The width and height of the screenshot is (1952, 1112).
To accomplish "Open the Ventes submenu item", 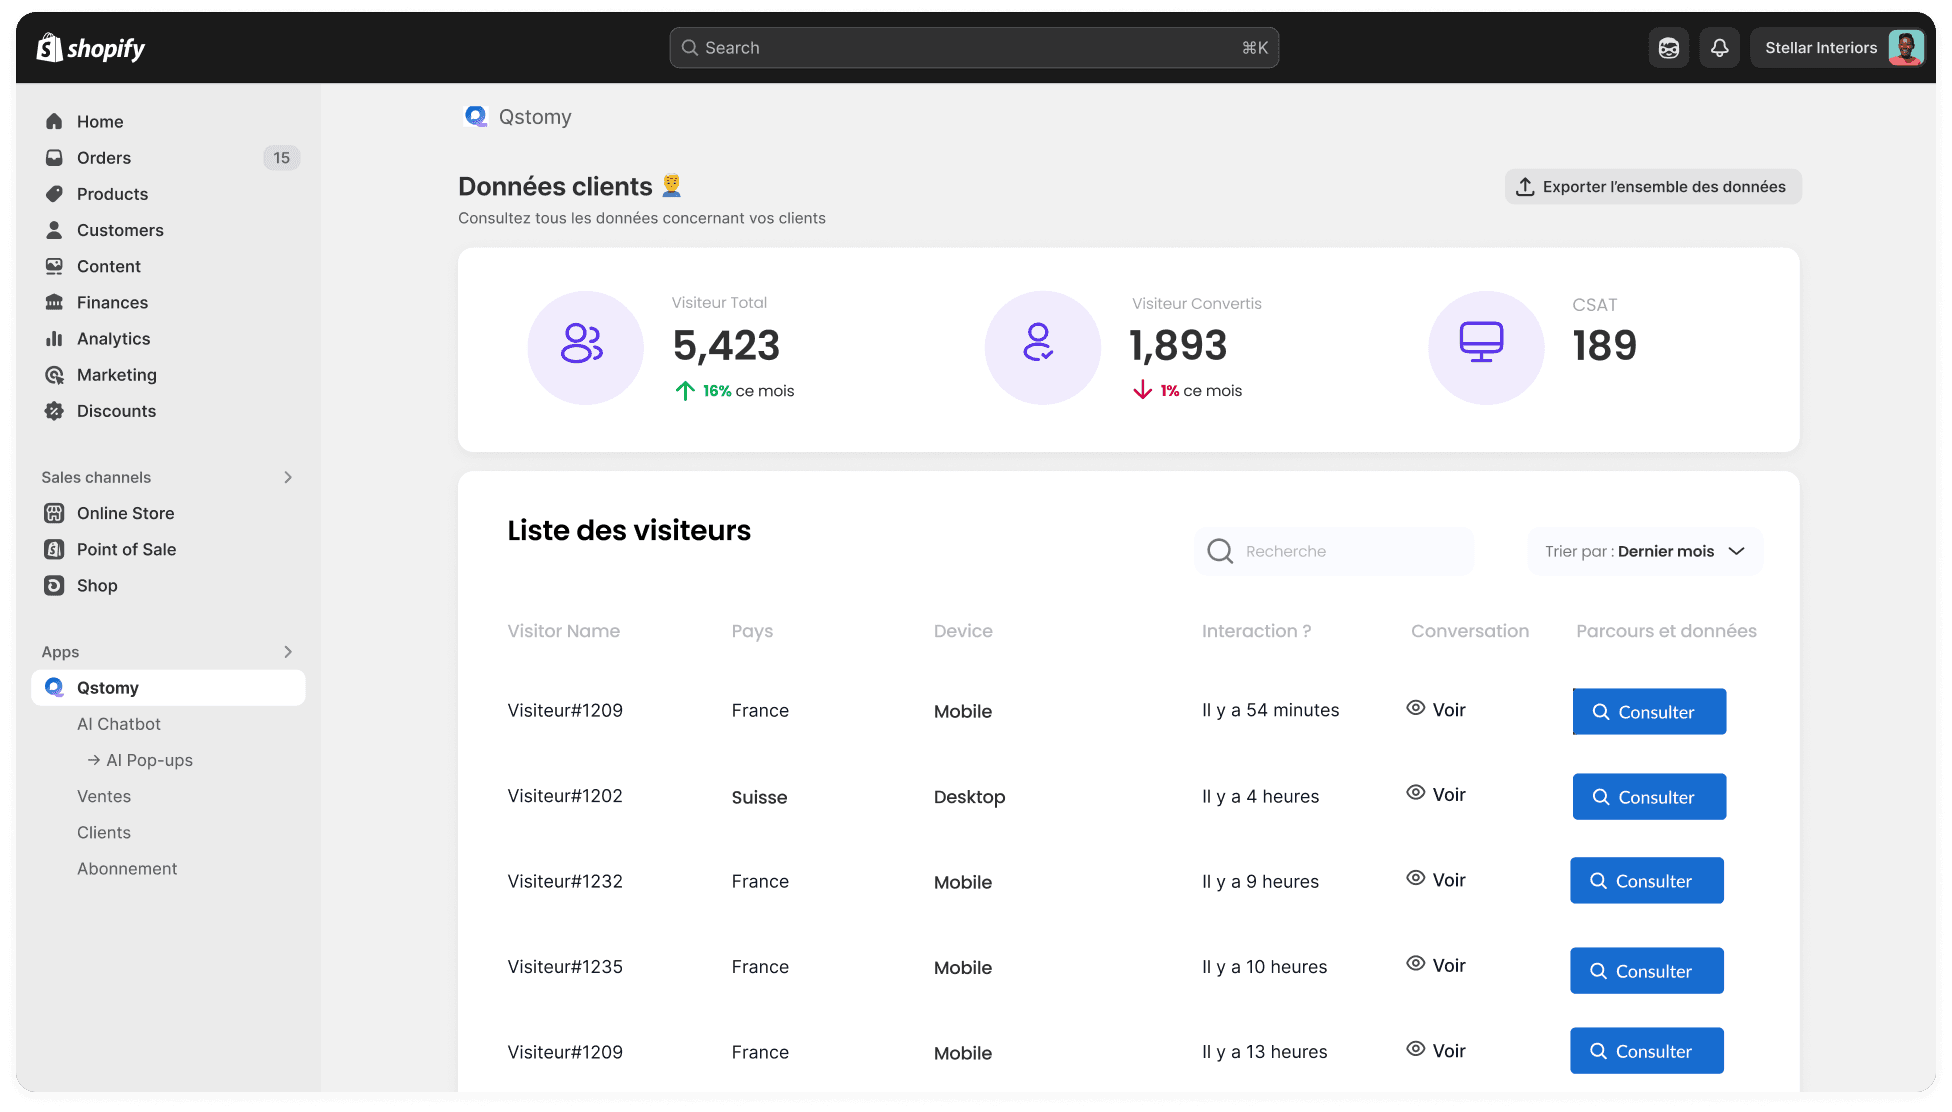I will tap(104, 796).
